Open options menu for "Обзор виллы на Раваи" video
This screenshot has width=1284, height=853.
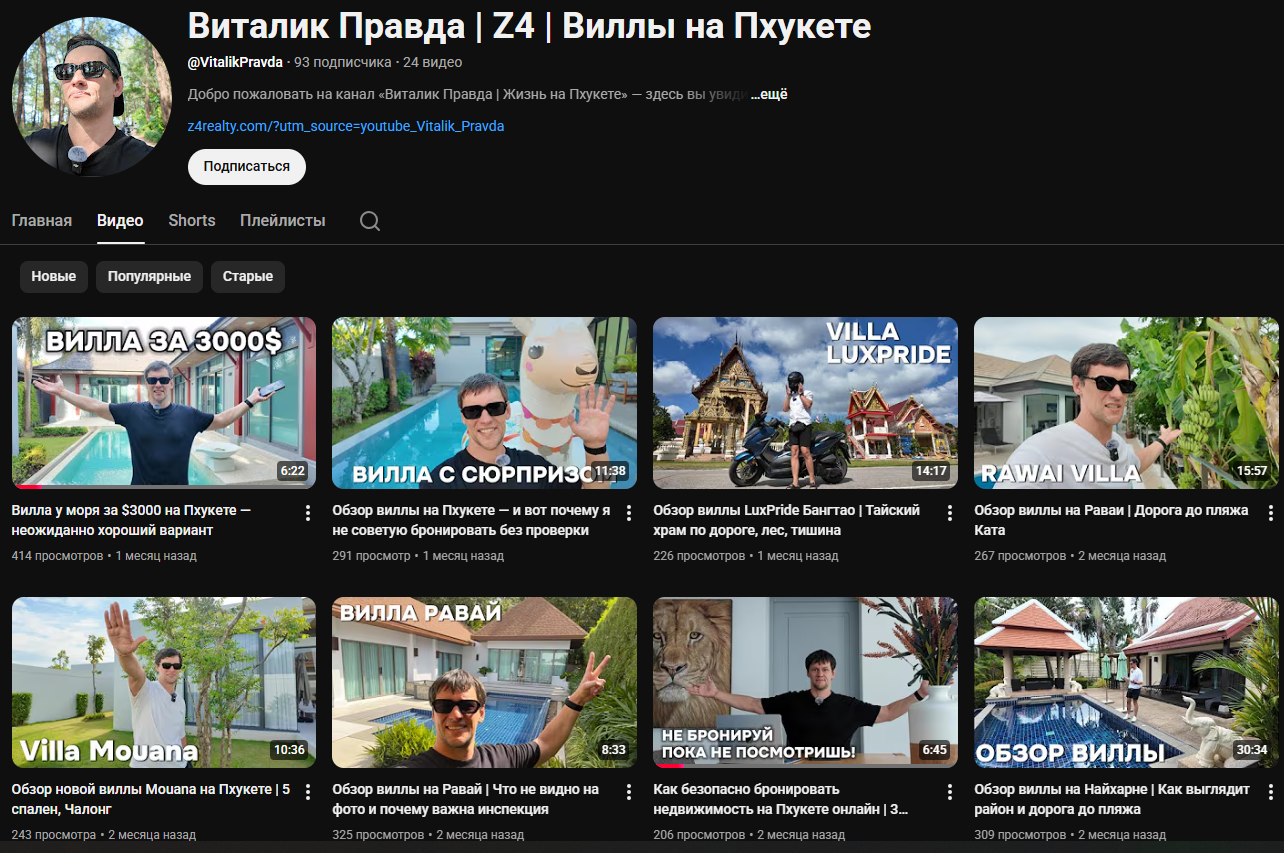coord(1271,513)
